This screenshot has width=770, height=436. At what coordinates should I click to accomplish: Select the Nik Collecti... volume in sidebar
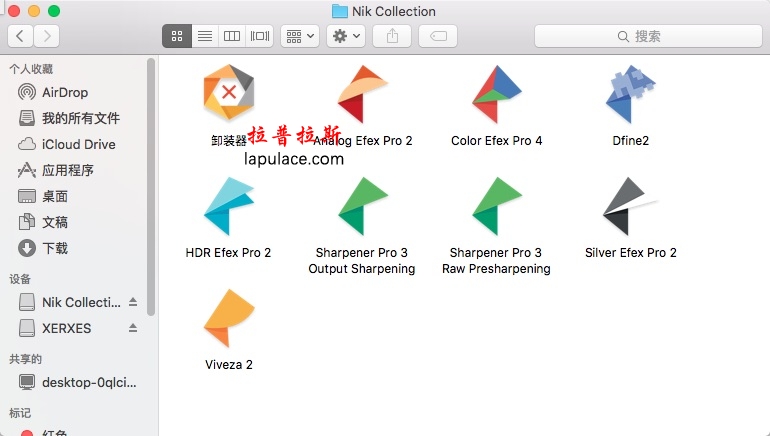(x=70, y=302)
